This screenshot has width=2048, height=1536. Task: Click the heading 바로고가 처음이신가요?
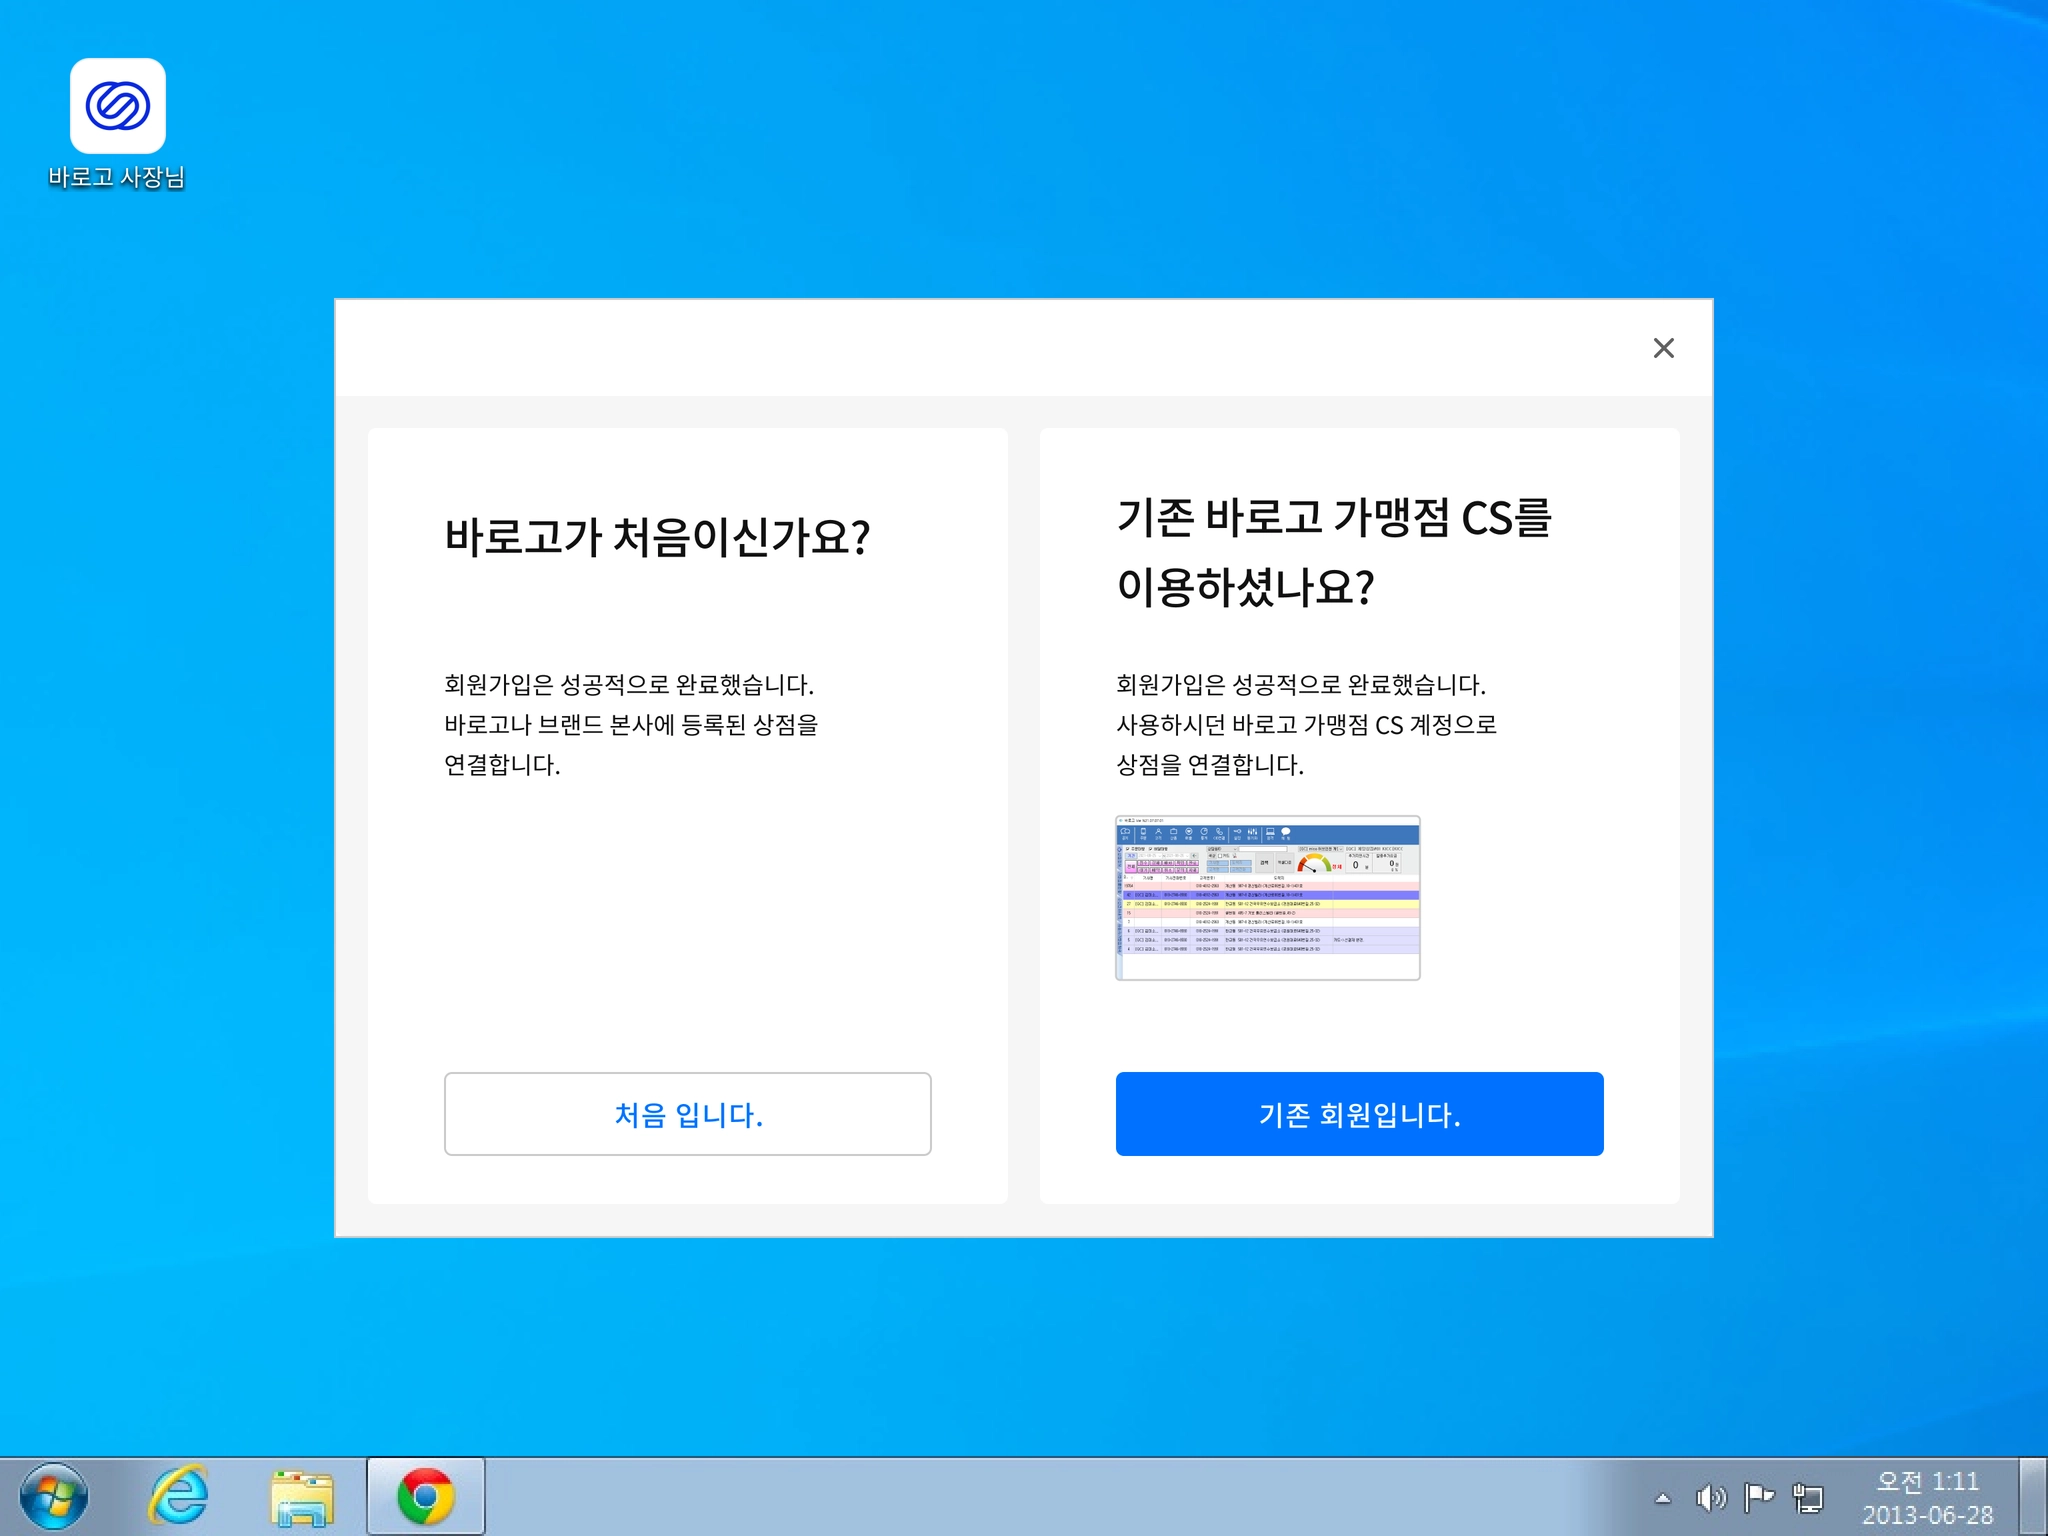coord(657,538)
